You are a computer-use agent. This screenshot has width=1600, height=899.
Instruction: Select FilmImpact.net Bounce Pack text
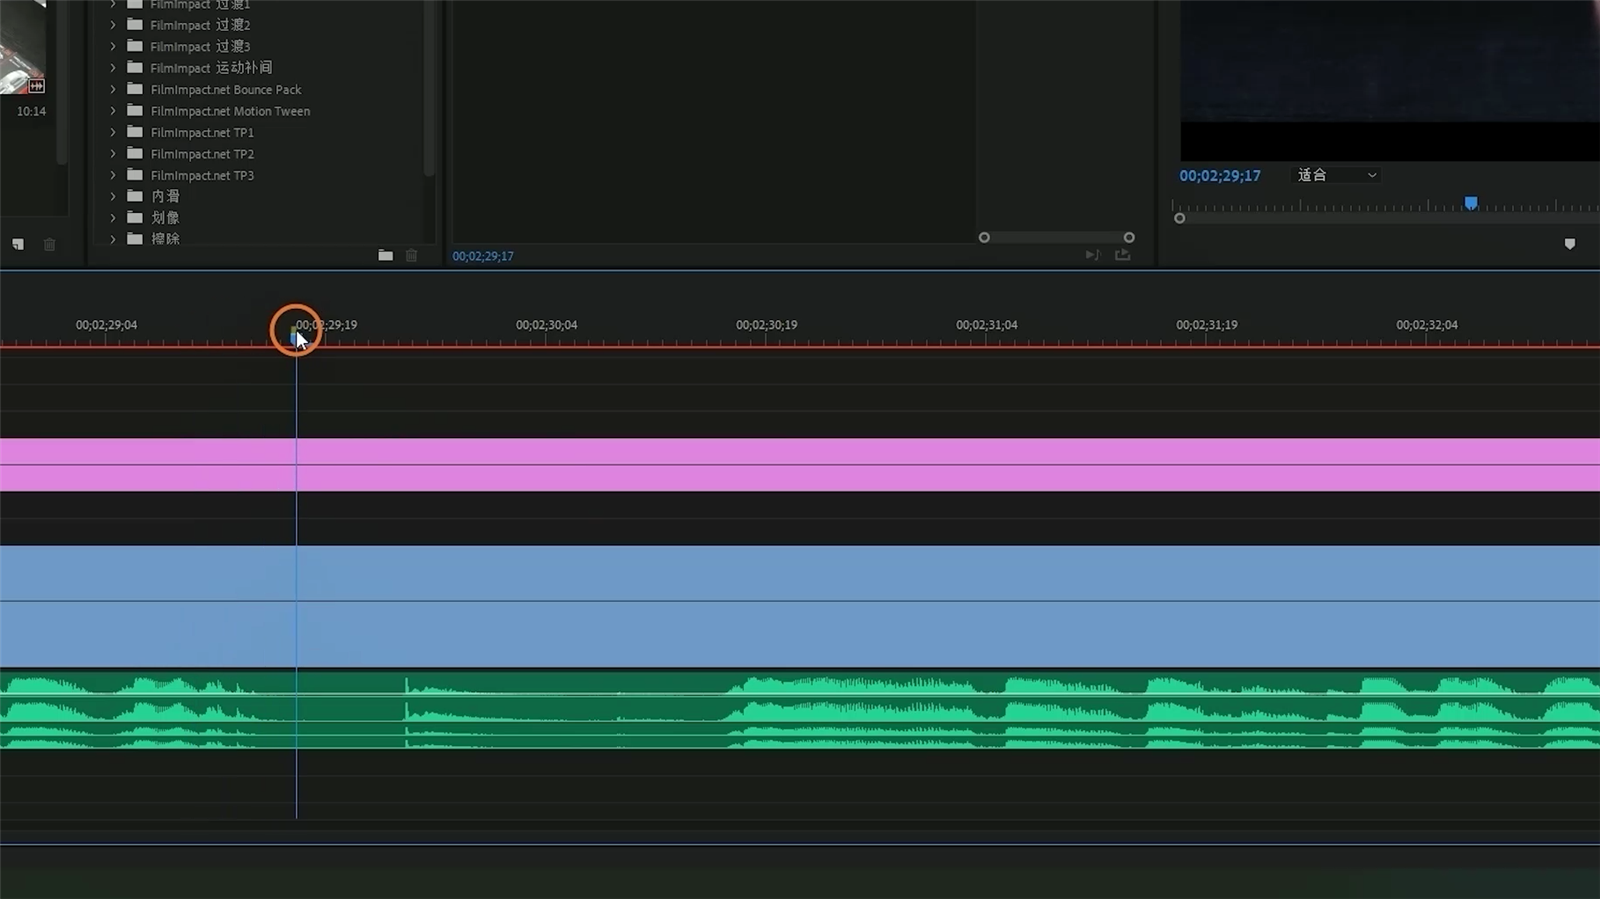(x=226, y=89)
